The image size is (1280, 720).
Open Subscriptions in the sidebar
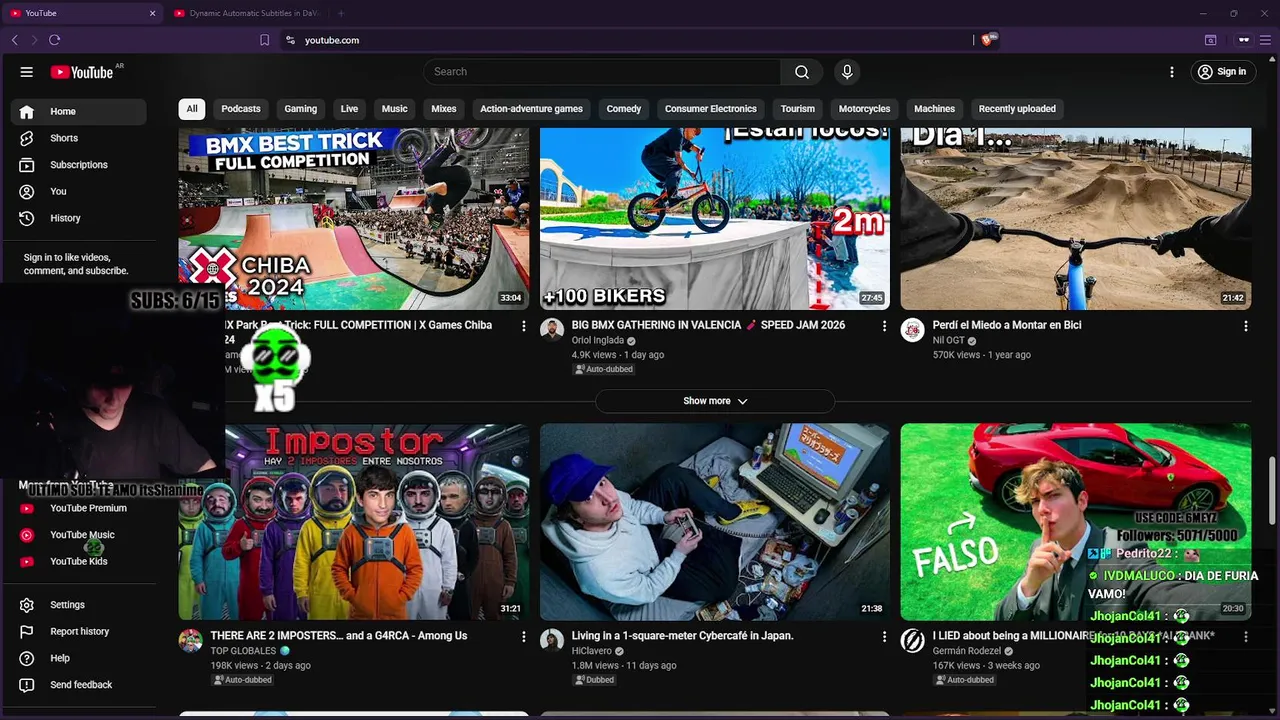click(x=78, y=165)
